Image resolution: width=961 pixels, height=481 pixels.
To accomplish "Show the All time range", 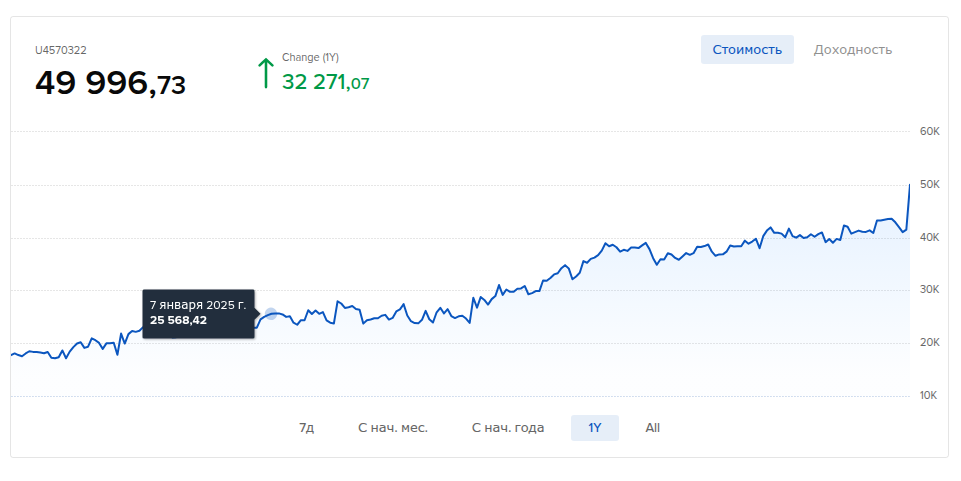I will 653,428.
